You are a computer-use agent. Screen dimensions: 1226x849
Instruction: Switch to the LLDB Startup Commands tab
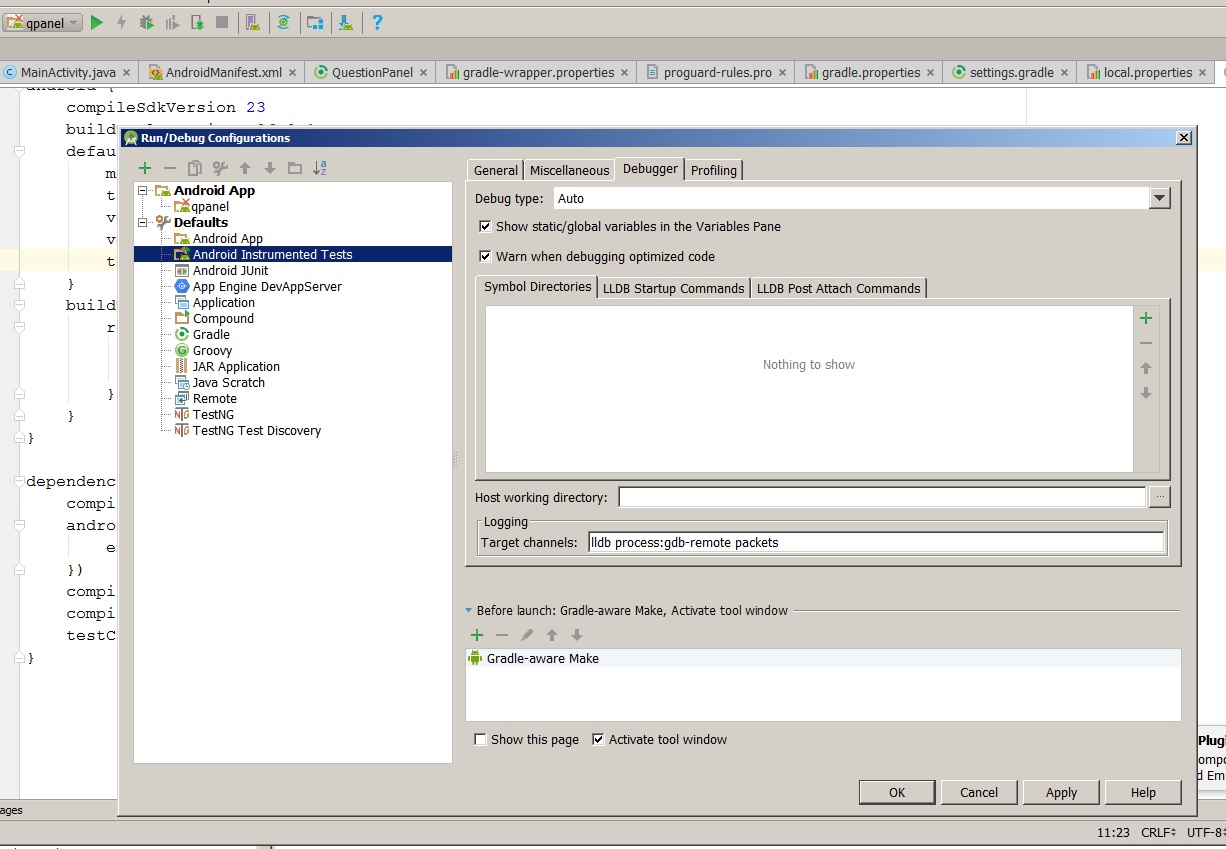click(673, 287)
